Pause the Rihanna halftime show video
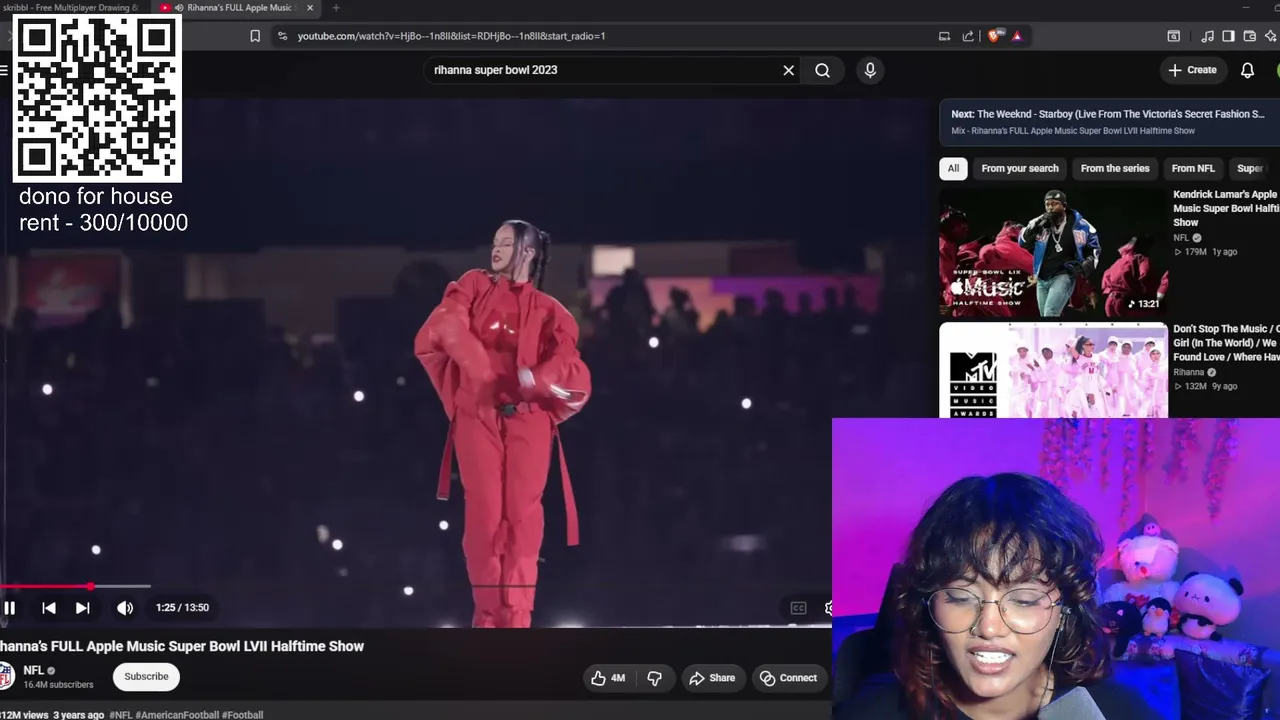Screen dimensions: 1280x720 [x=9, y=608]
